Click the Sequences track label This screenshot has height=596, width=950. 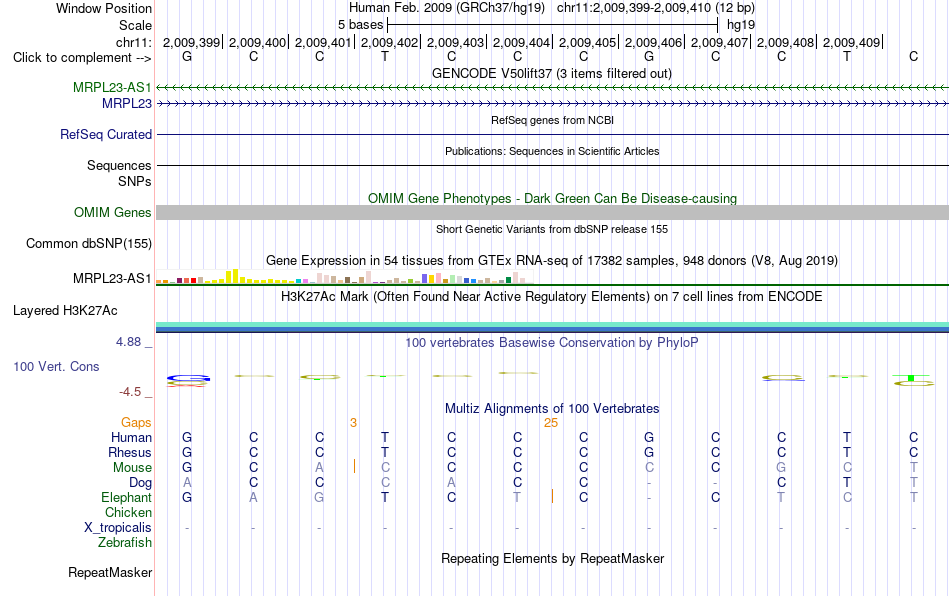(x=119, y=165)
